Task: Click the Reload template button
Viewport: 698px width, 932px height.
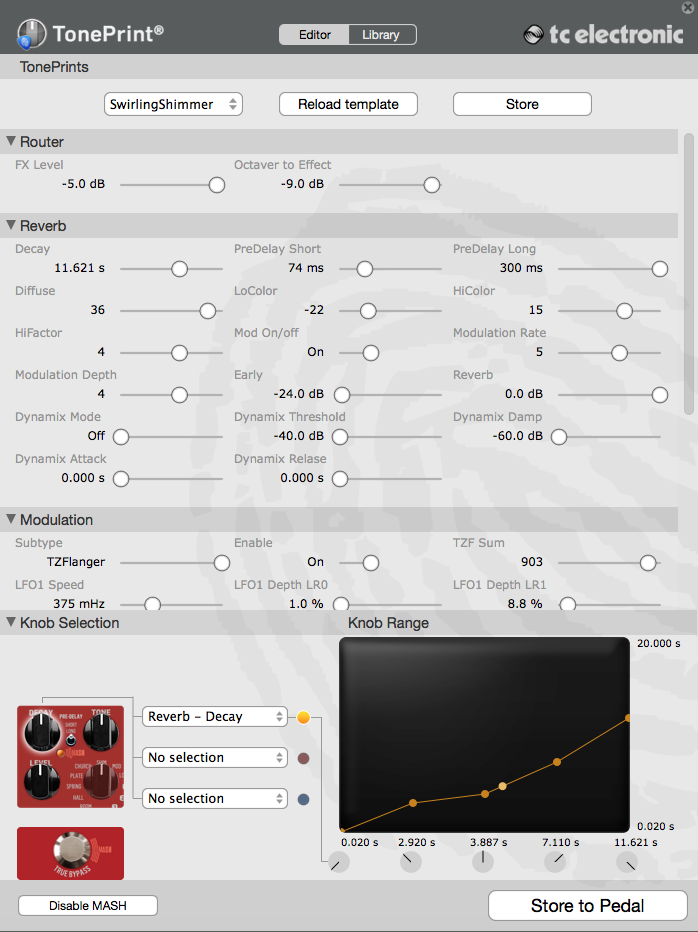Action: pos(348,104)
